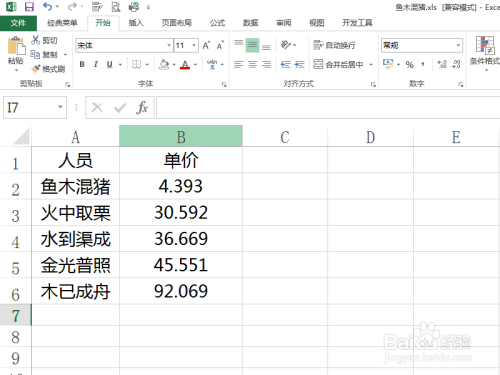This screenshot has width=500, height=375.
Task: Switch to the 页面布局 tab
Action: pos(177,23)
